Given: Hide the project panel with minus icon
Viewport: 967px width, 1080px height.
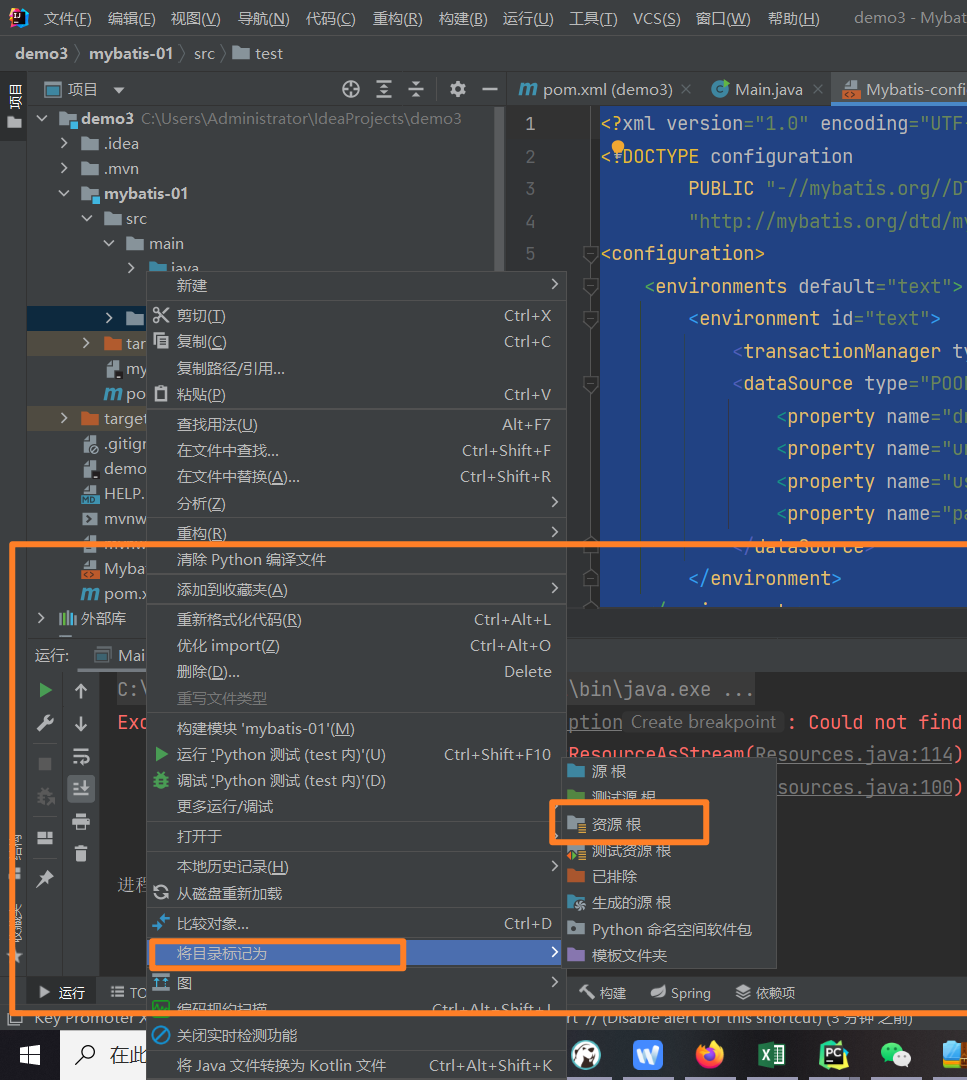Looking at the screenshot, I should tap(490, 89).
